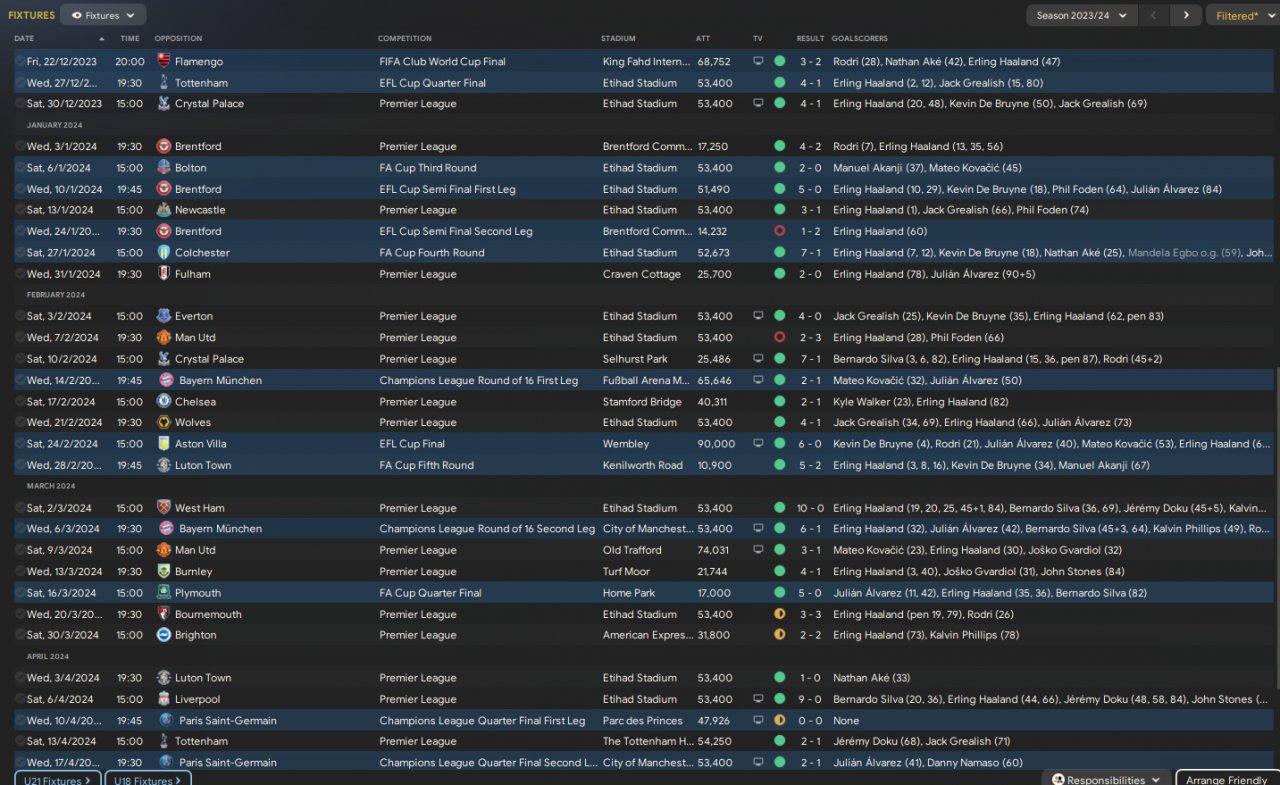Toggle the check circle on the Flamengo row
Viewport: 1280px width, 785px height.
tap(19, 61)
